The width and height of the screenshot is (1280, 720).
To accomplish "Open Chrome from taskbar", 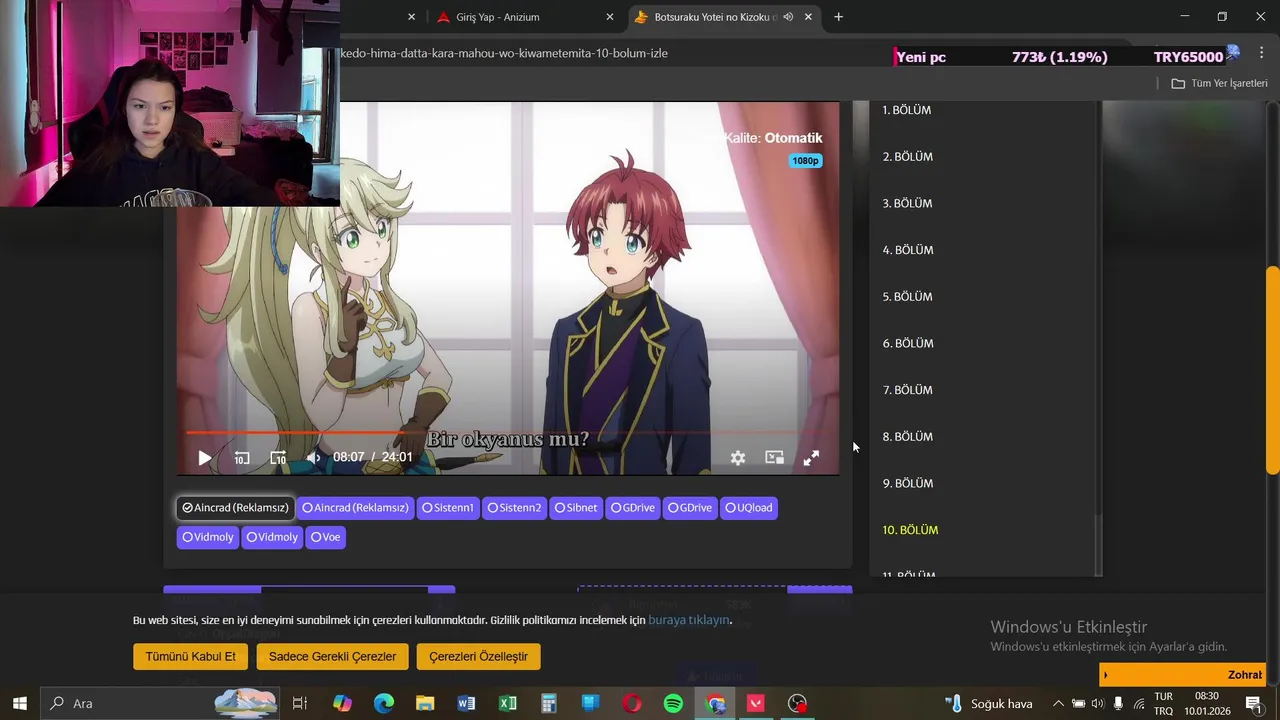I will [715, 704].
